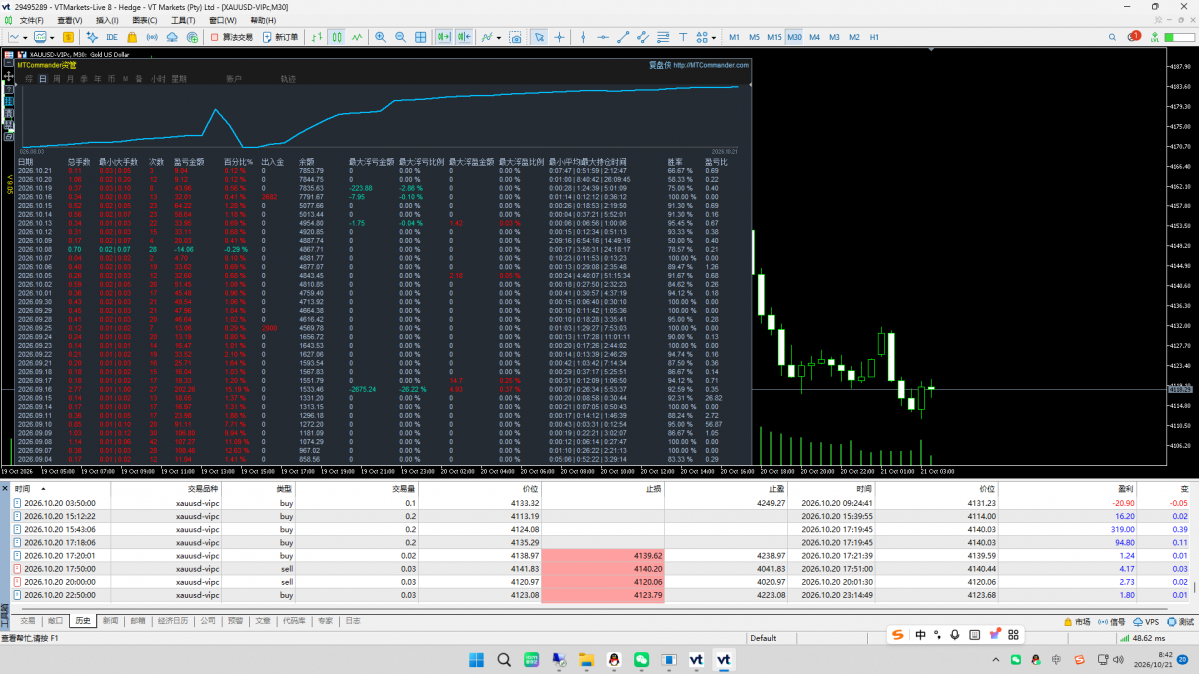Image resolution: width=1199 pixels, height=674 pixels.
Task: Click the Zoom Out magnifier icon
Action: point(400,37)
